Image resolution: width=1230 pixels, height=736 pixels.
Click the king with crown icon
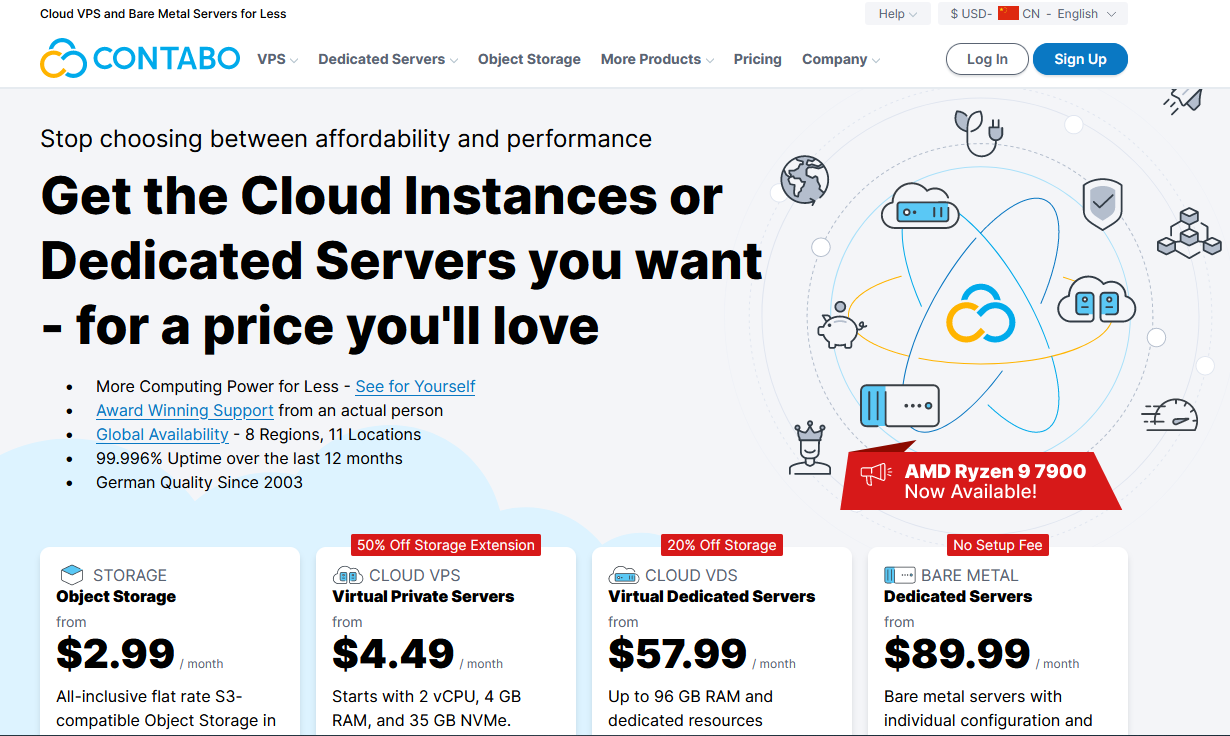point(808,448)
